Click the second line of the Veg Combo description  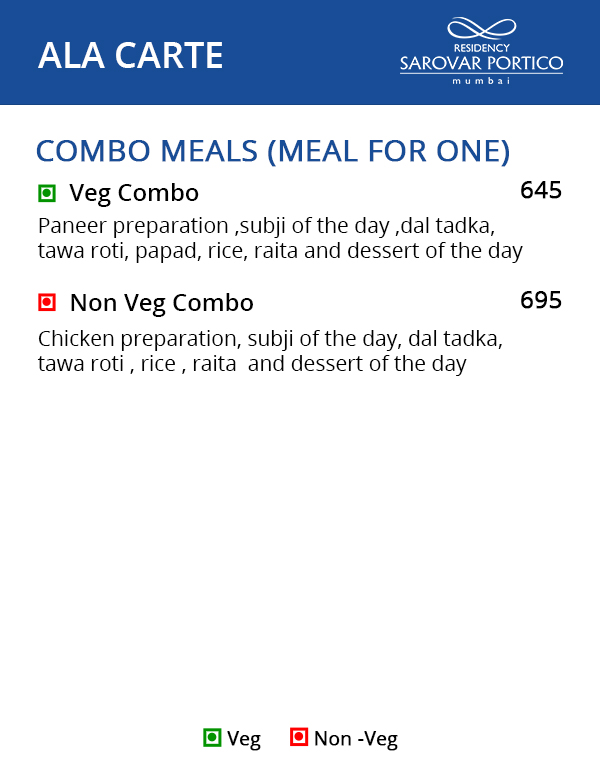(280, 250)
